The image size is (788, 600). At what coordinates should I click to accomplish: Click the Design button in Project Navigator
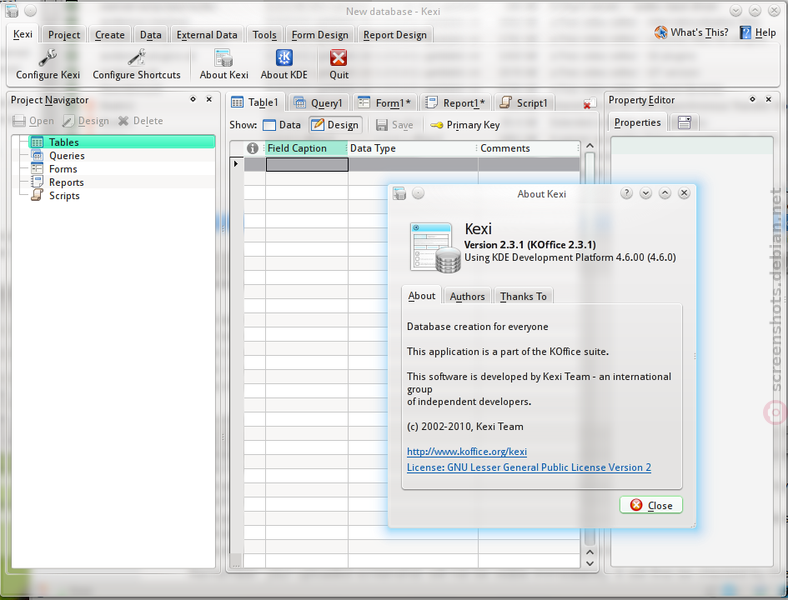point(85,121)
